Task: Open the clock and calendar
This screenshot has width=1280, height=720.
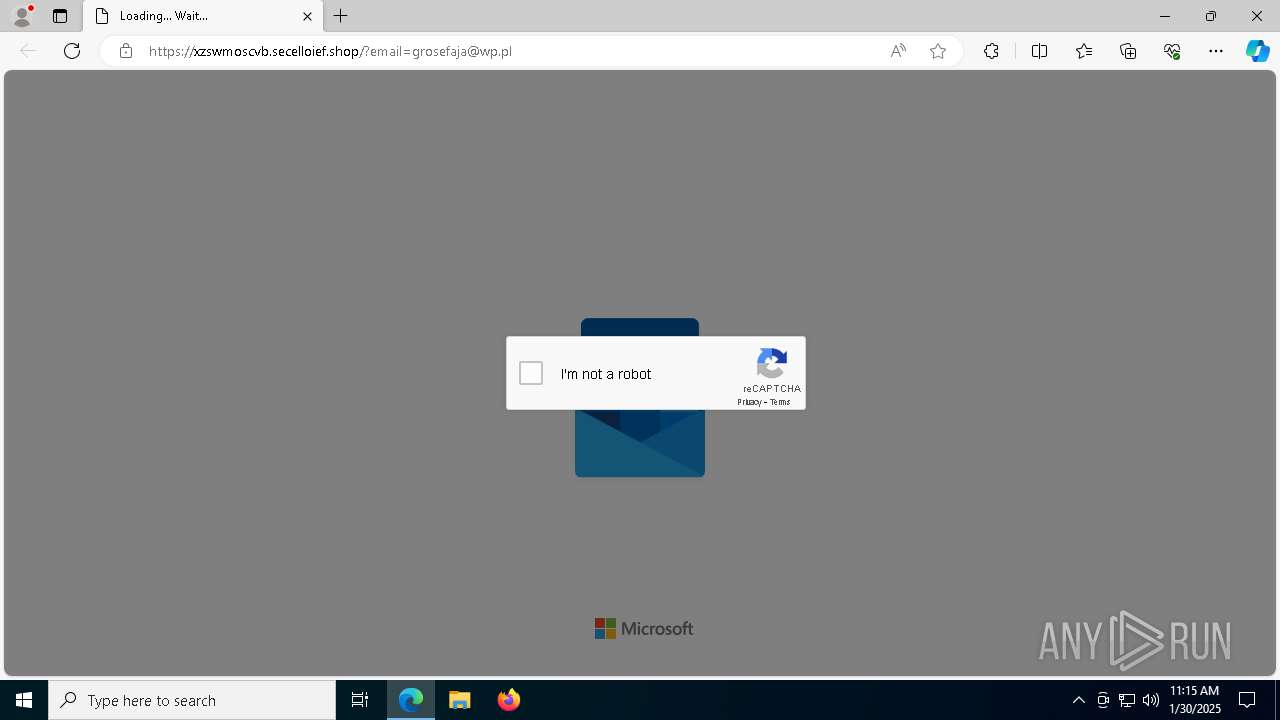Action: point(1195,700)
